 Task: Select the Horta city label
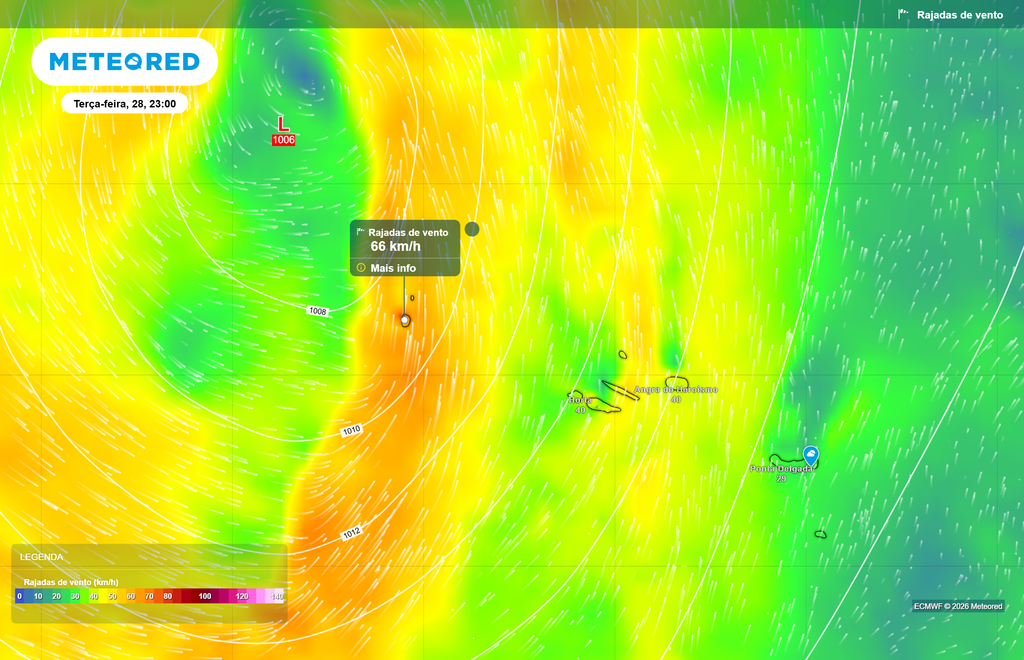[580, 400]
